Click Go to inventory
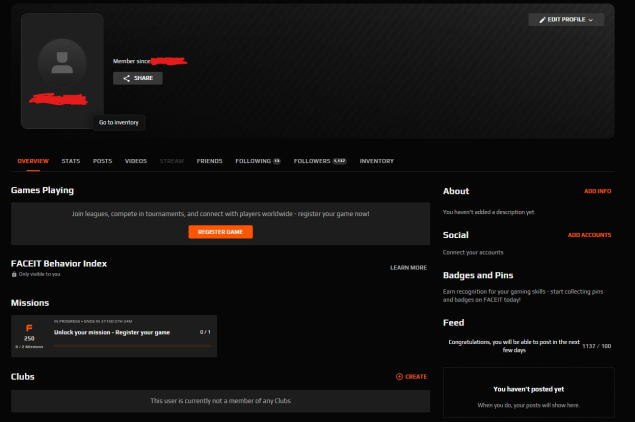 click(119, 122)
